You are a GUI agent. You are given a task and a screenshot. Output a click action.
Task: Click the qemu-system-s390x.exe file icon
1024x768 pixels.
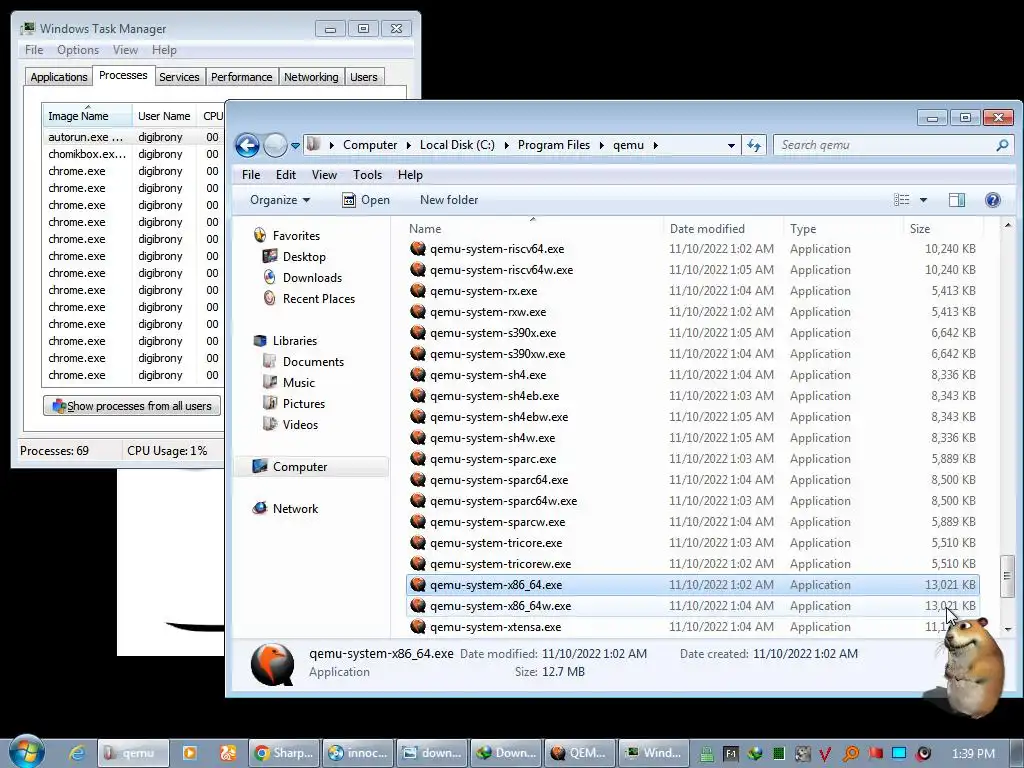418,332
